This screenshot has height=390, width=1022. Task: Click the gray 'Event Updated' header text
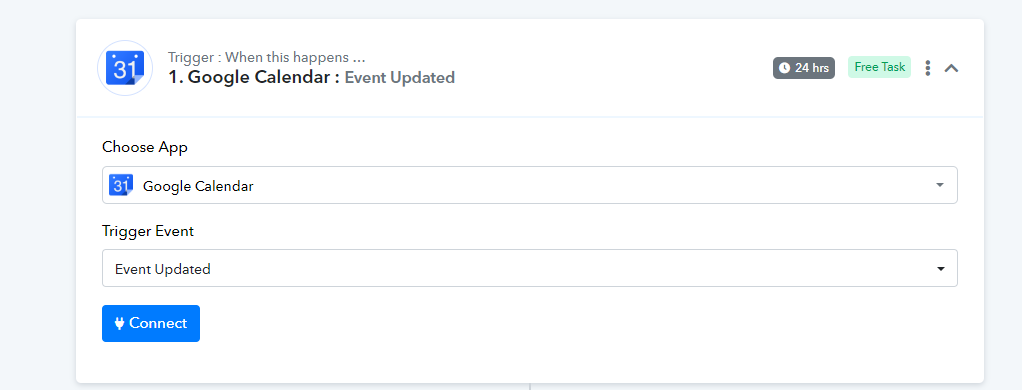400,78
